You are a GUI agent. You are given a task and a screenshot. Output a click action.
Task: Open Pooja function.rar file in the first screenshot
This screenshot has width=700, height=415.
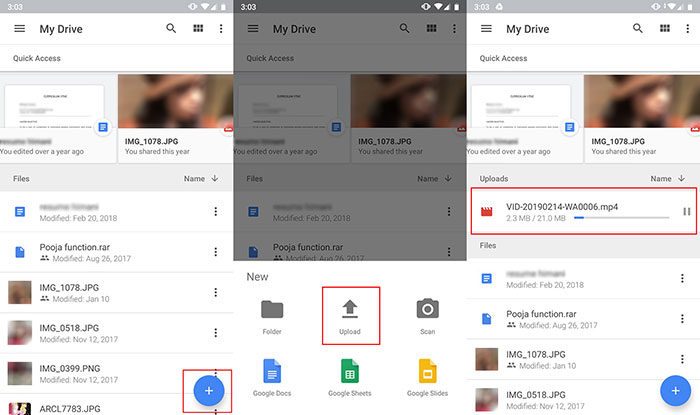coord(116,252)
